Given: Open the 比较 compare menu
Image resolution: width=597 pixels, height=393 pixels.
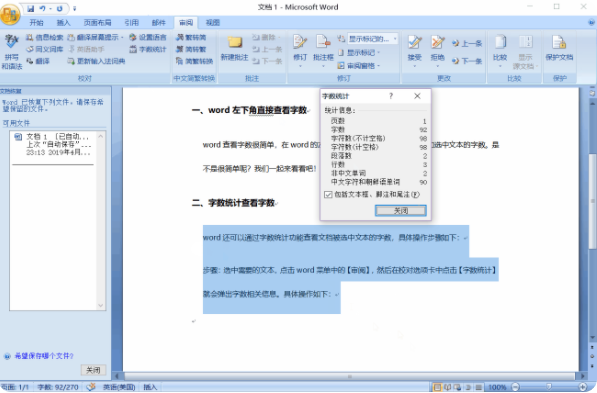Looking at the screenshot, I should tap(500, 51).
